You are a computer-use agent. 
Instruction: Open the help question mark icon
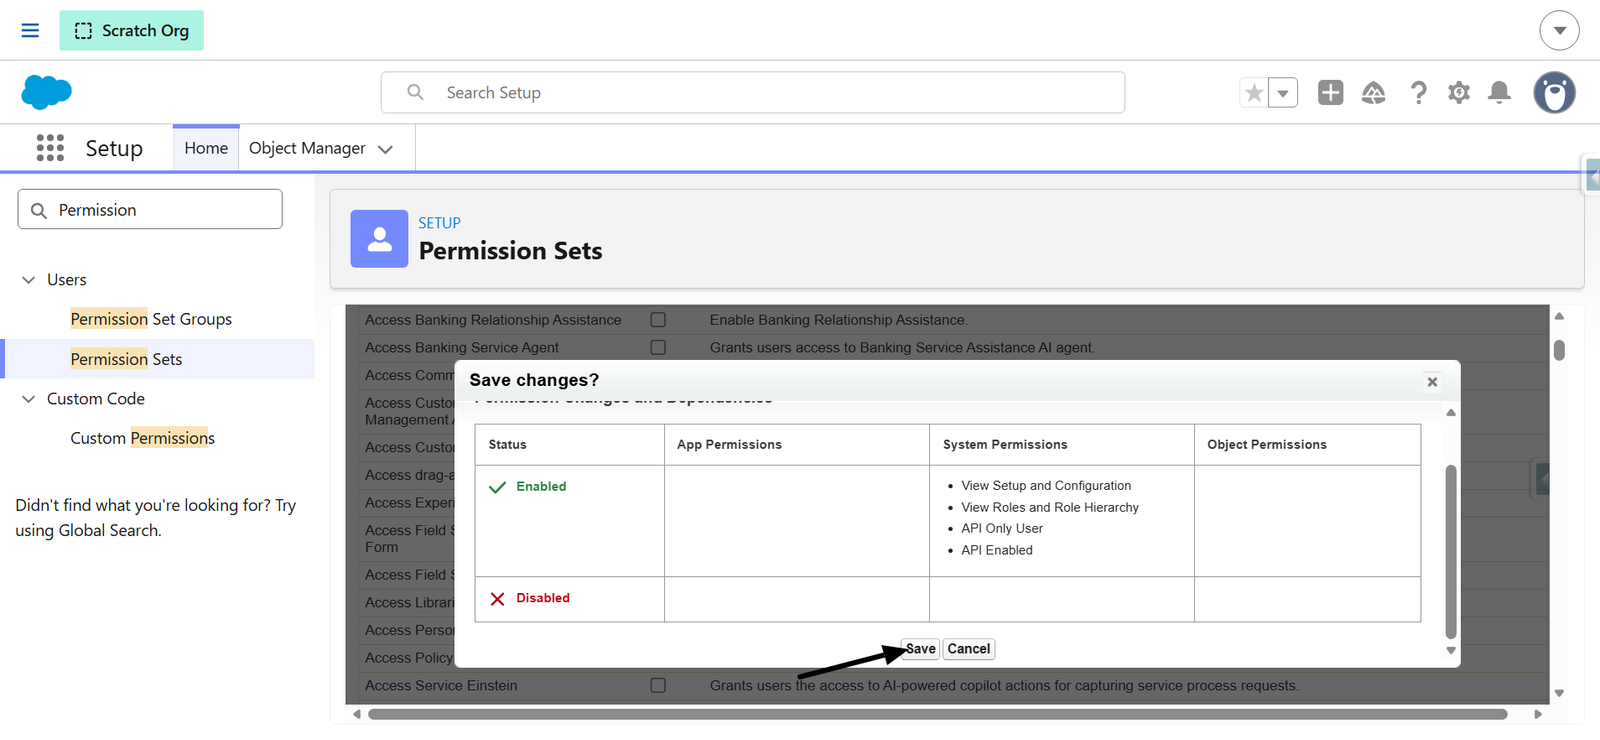pyautogui.click(x=1418, y=93)
